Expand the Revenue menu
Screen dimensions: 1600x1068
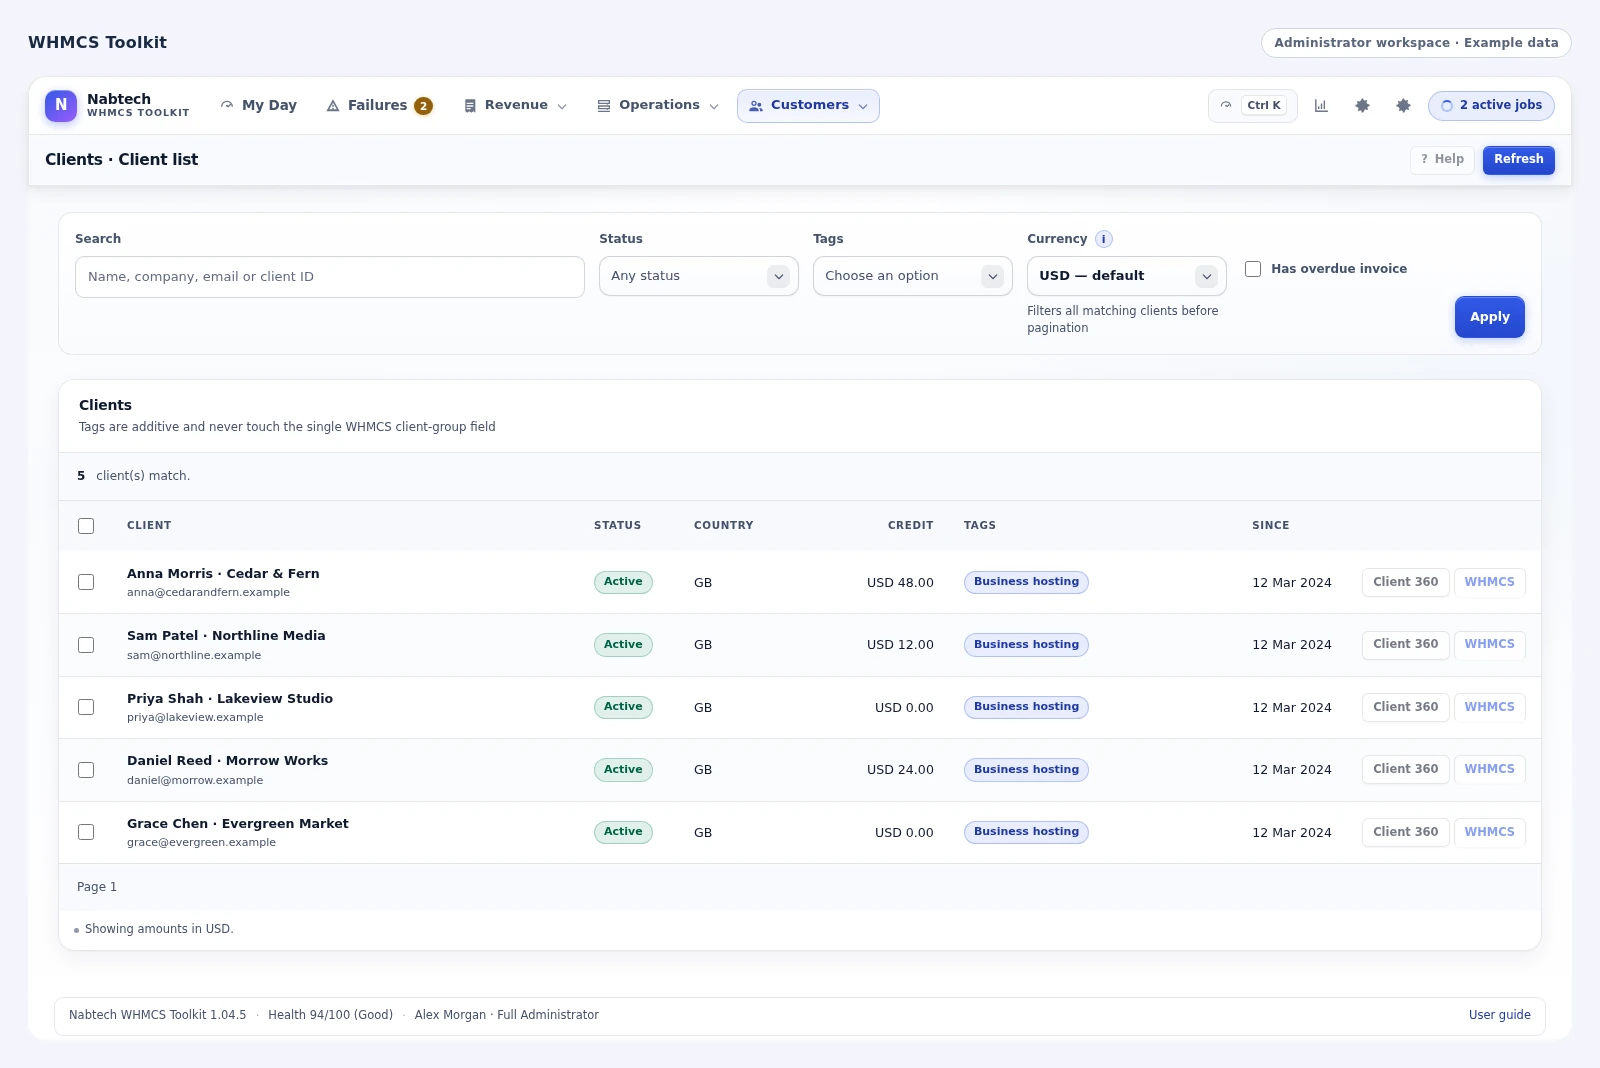pos(515,105)
